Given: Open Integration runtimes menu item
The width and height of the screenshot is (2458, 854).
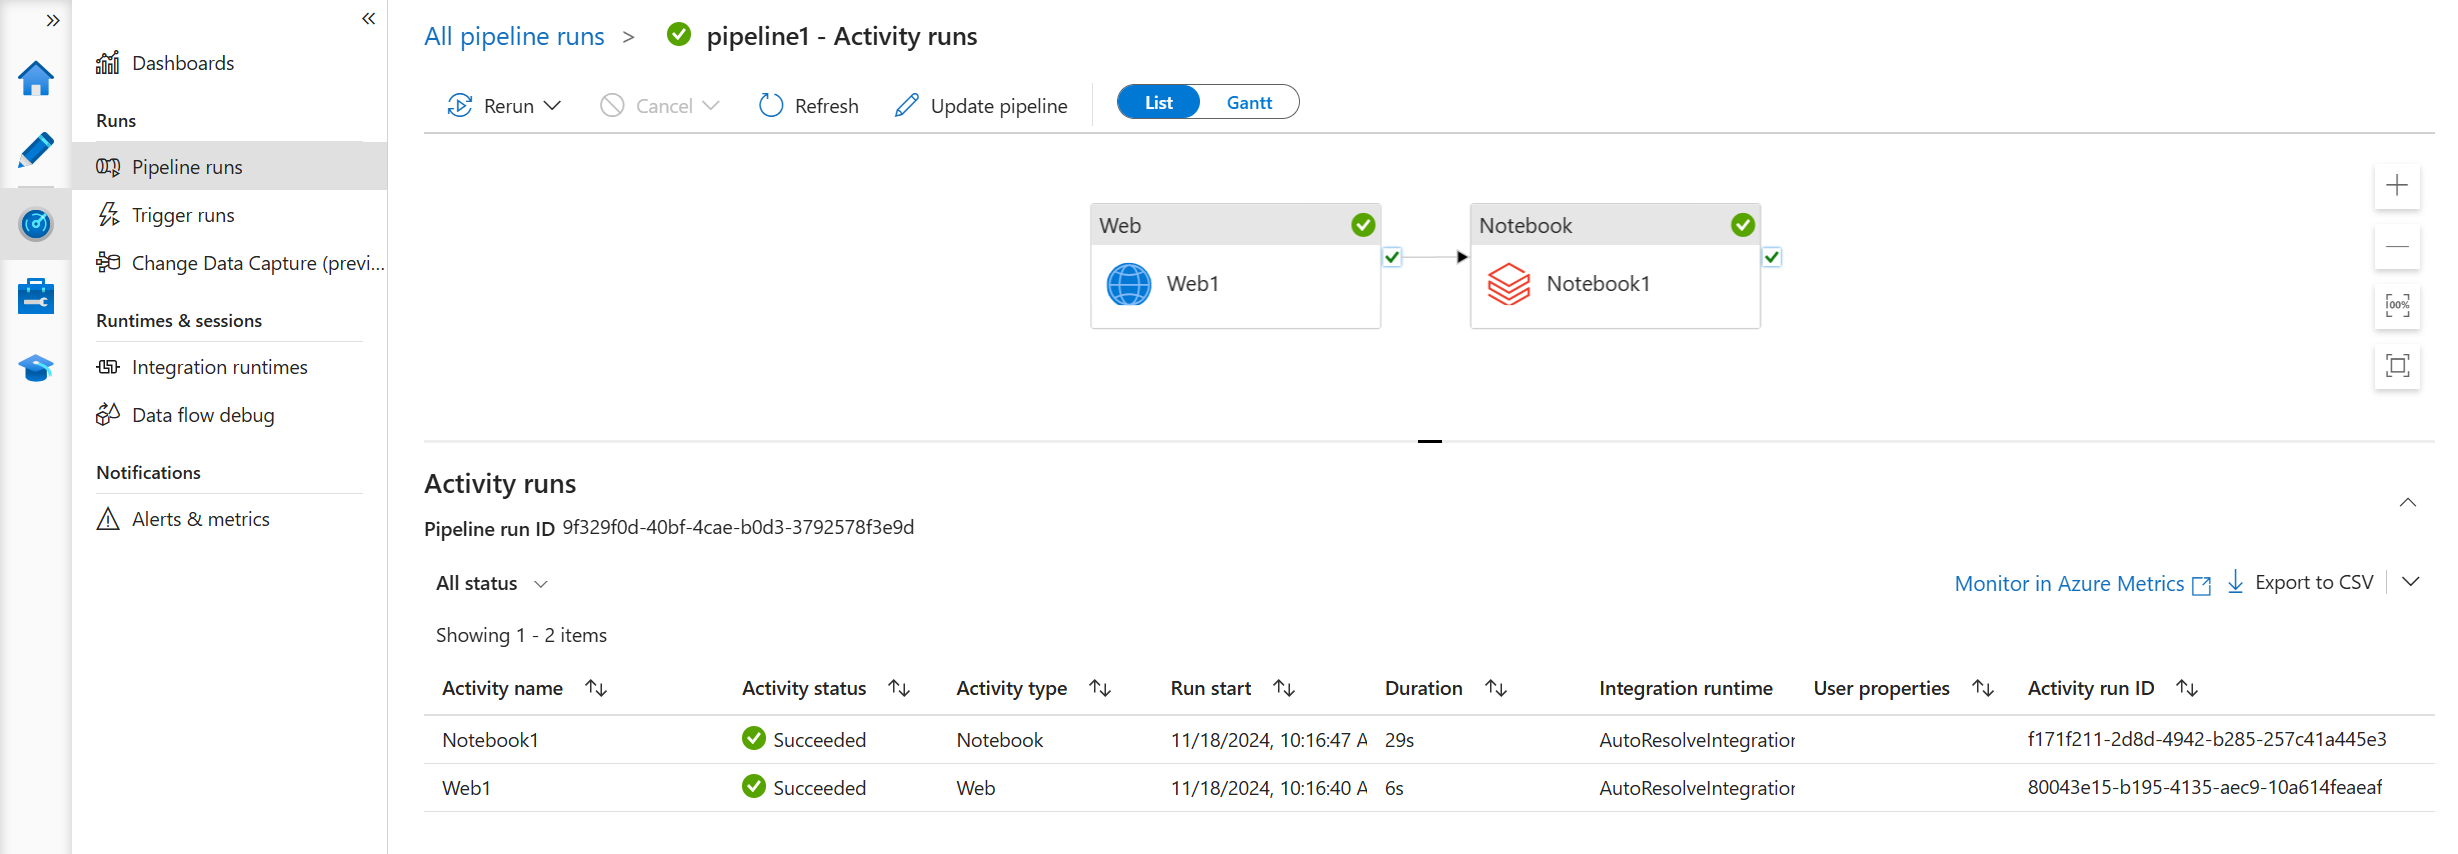Looking at the screenshot, I should pos(219,367).
